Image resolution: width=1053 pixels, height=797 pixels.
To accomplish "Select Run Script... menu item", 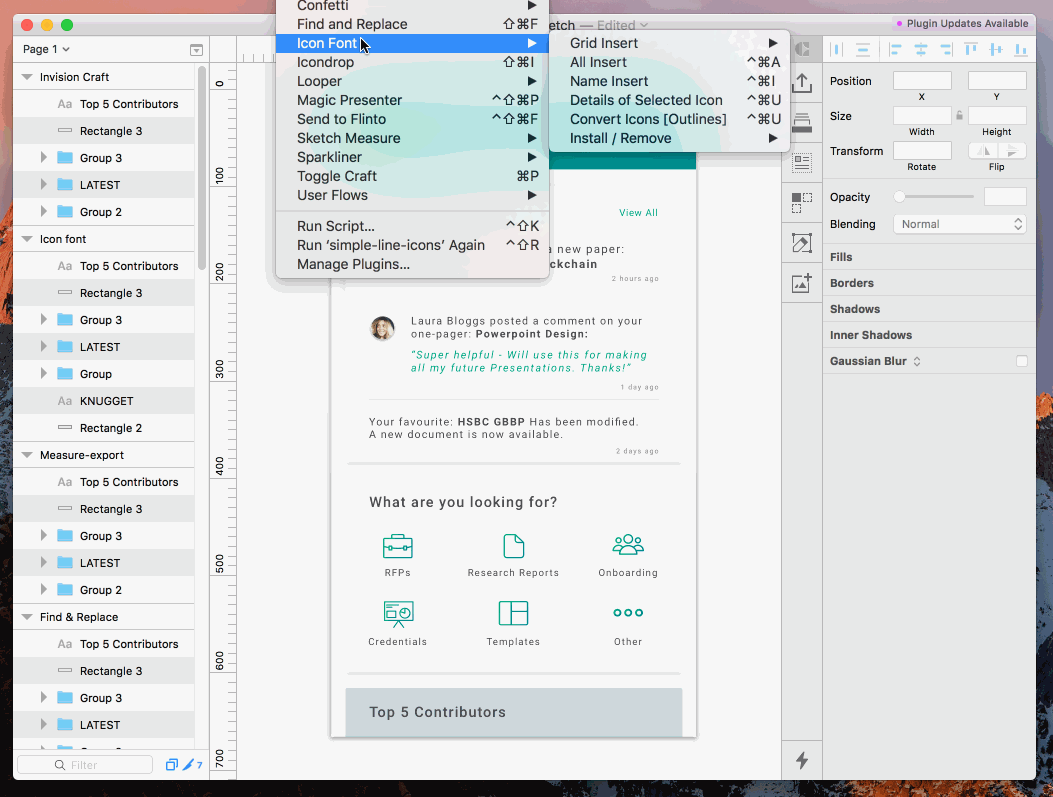I will pyautogui.click(x=412, y=226).
